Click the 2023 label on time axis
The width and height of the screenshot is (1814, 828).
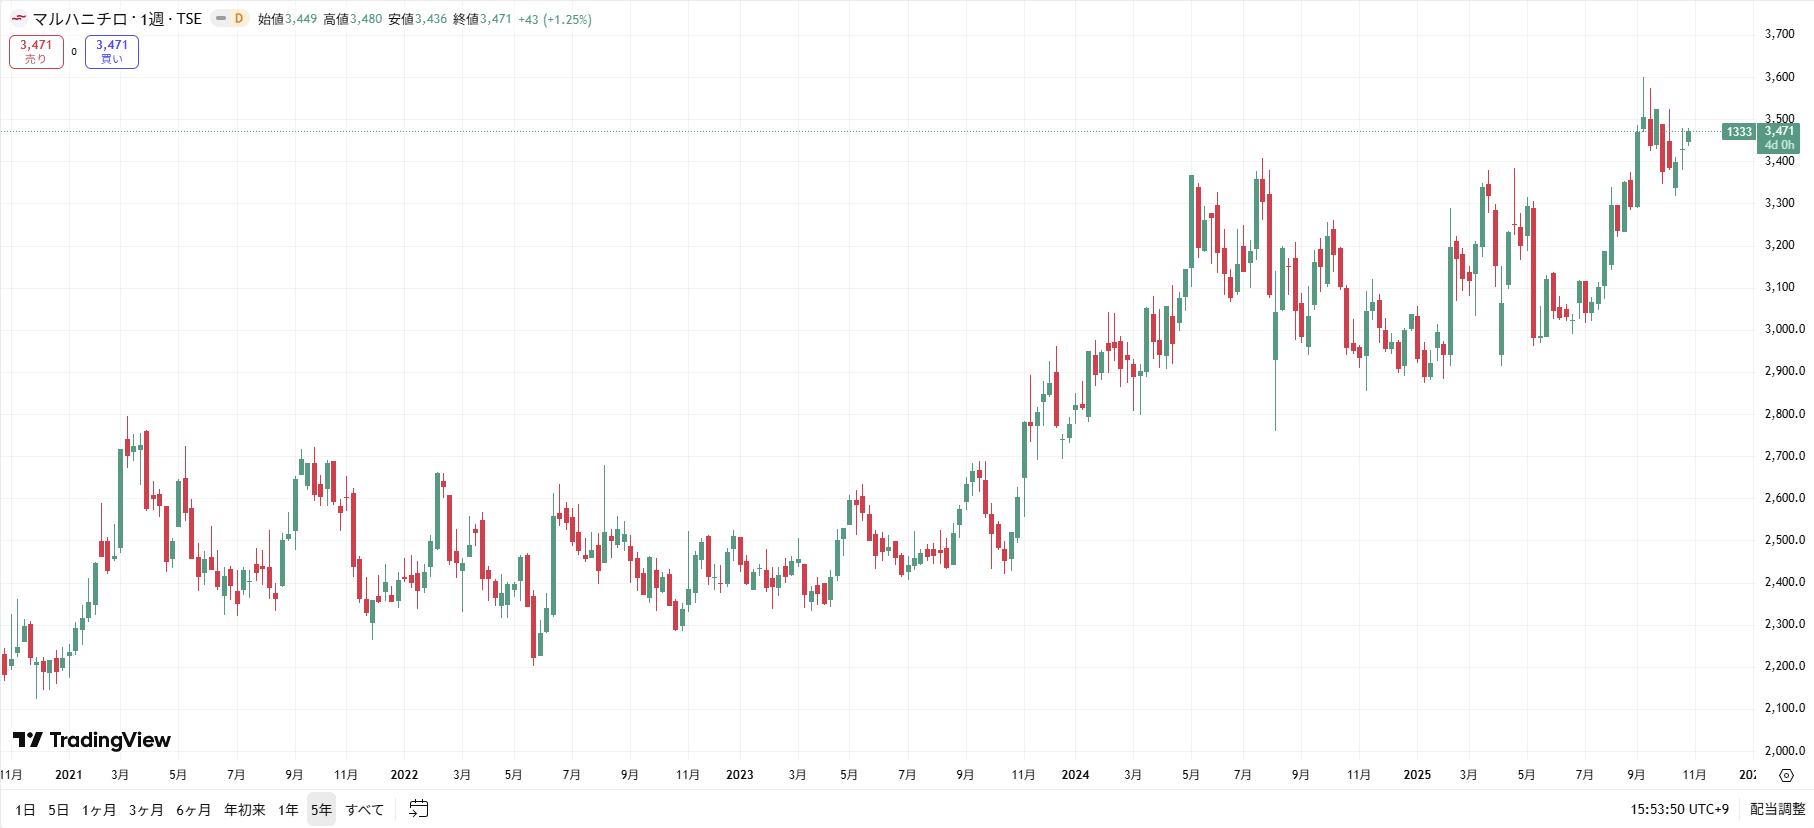tap(739, 775)
